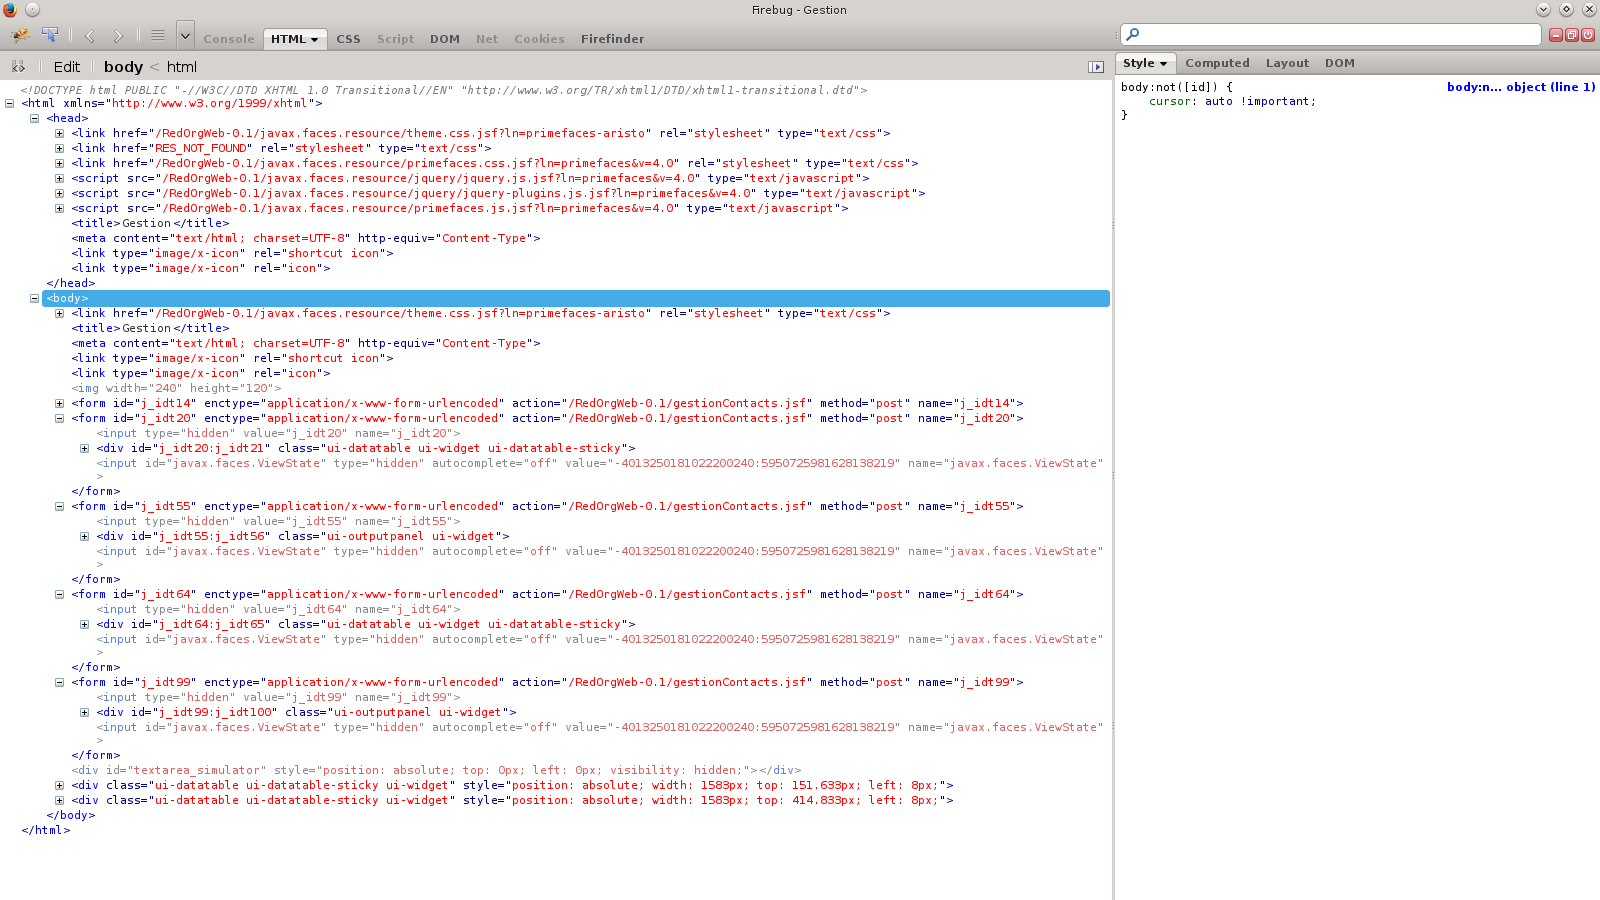The height and width of the screenshot is (900, 1600).
Task: Click the break on mutate icon
Action: [18, 67]
